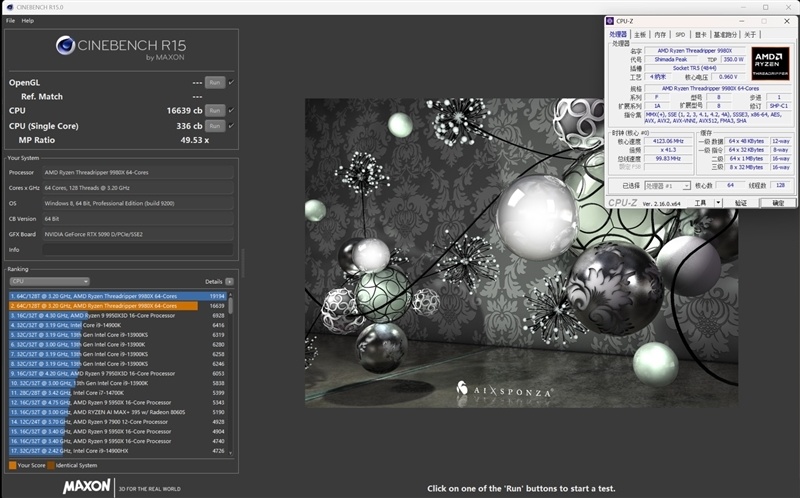This screenshot has width=800, height=498.
Task: Click the Cinebench title bar app icon
Action: (x=9, y=7)
